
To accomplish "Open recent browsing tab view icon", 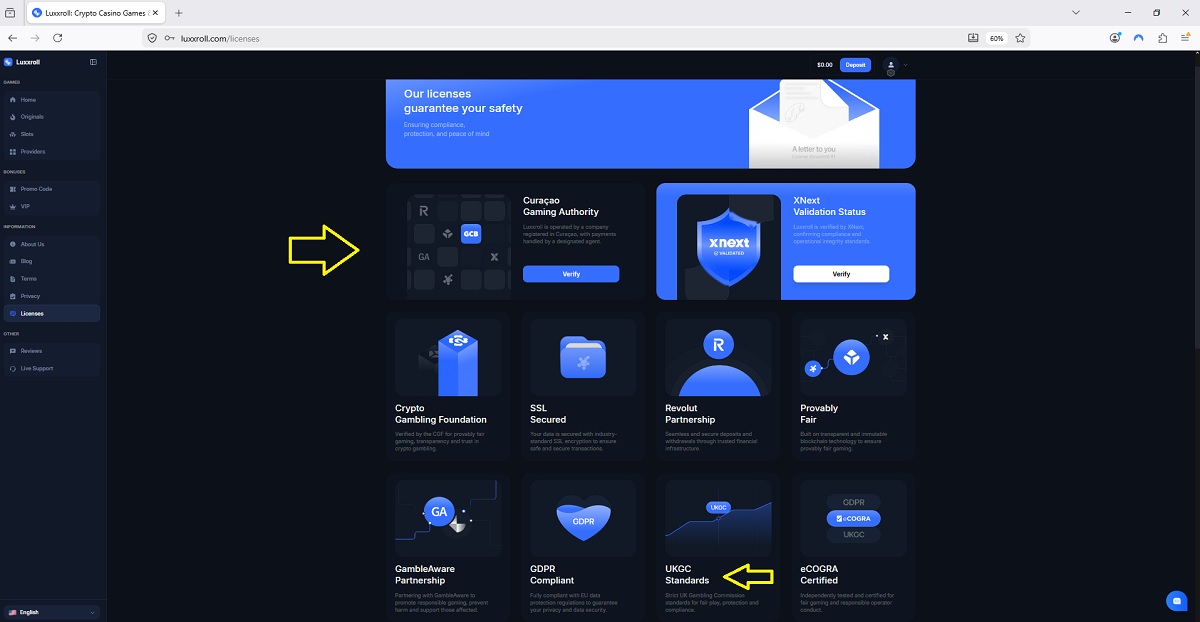I will [10, 13].
